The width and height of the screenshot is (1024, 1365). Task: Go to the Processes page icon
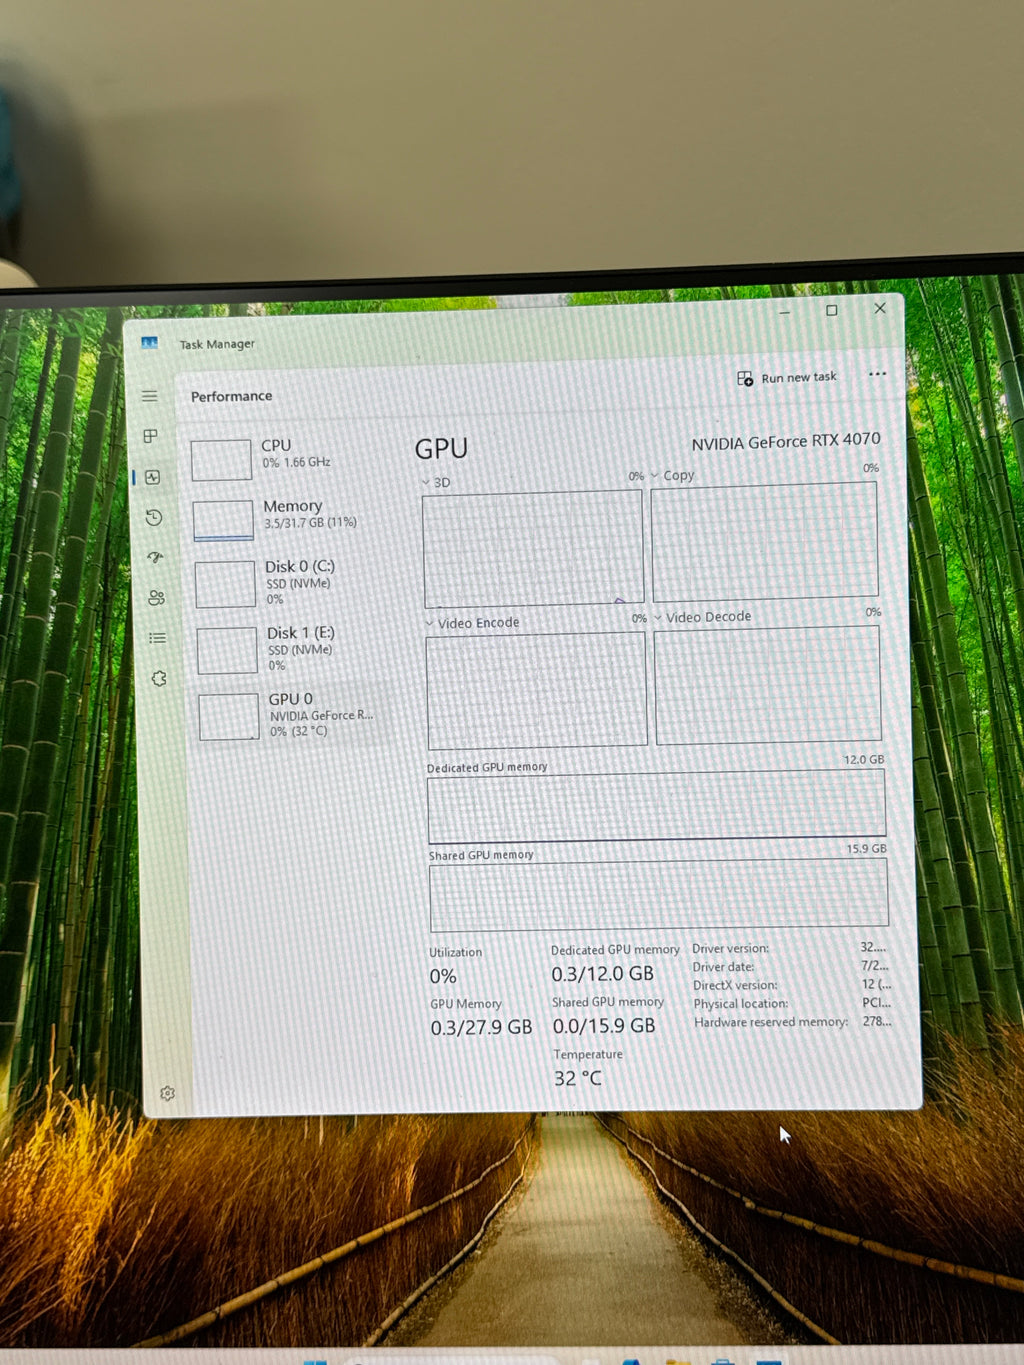pyautogui.click(x=151, y=436)
